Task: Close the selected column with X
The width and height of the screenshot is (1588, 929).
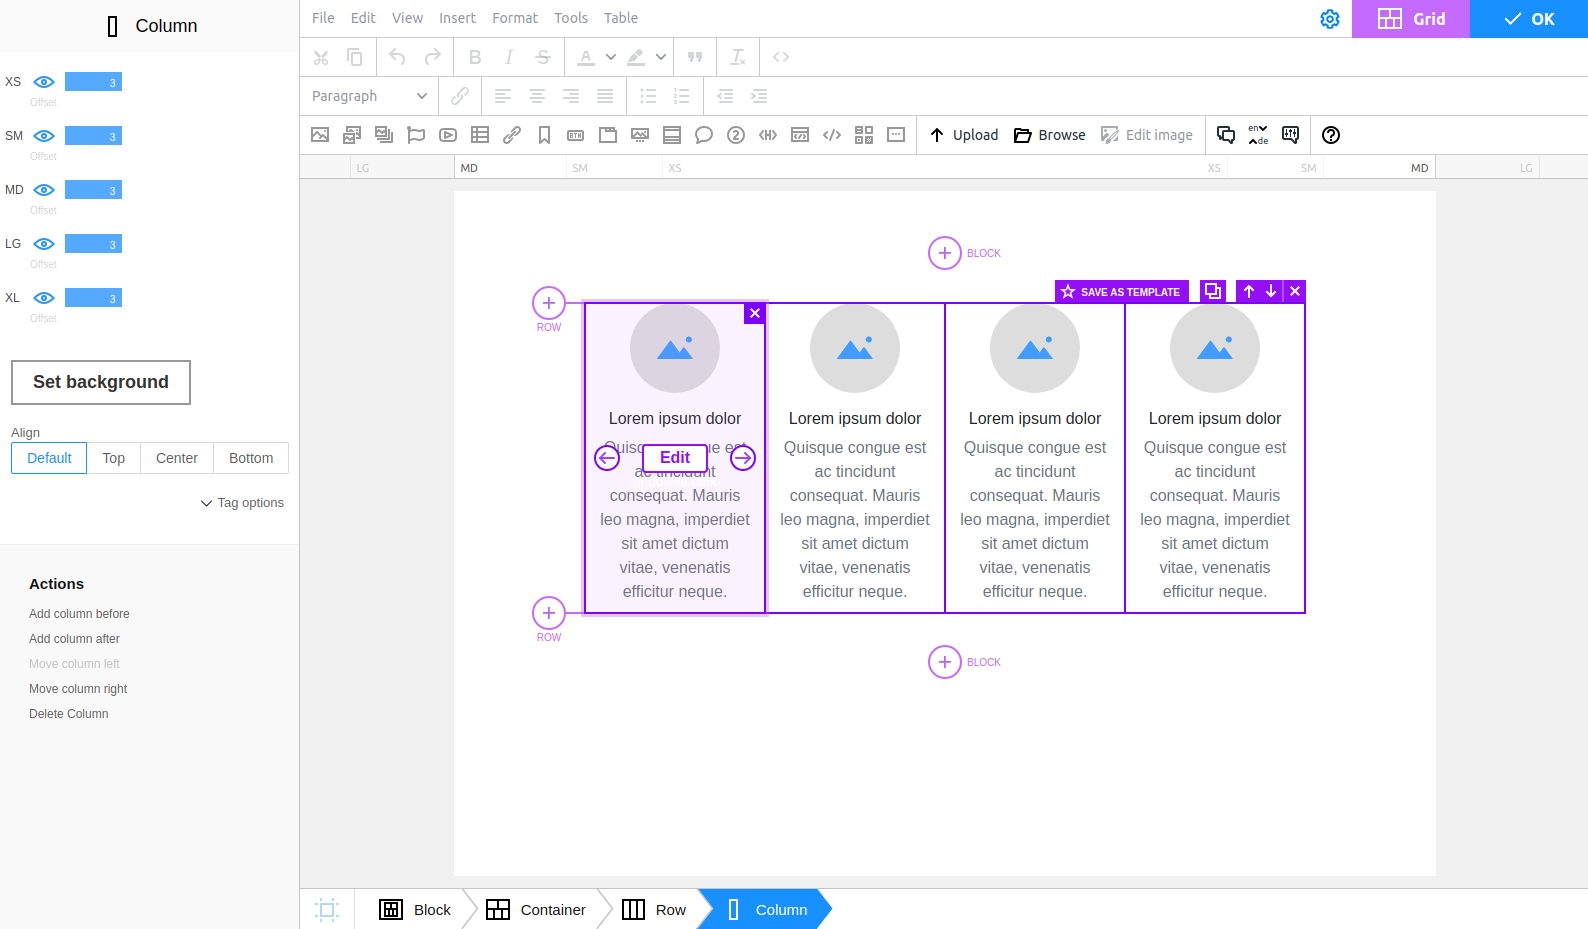Action: tap(755, 313)
